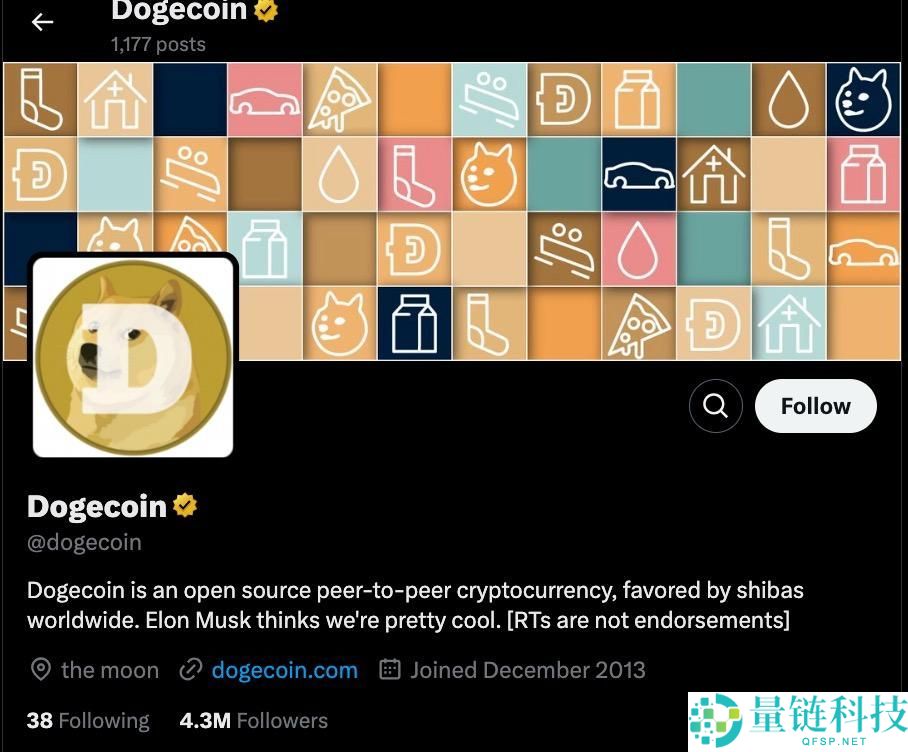The height and width of the screenshot is (752, 908).
Task: Click the 1,177 posts count in header
Action: coord(158,44)
